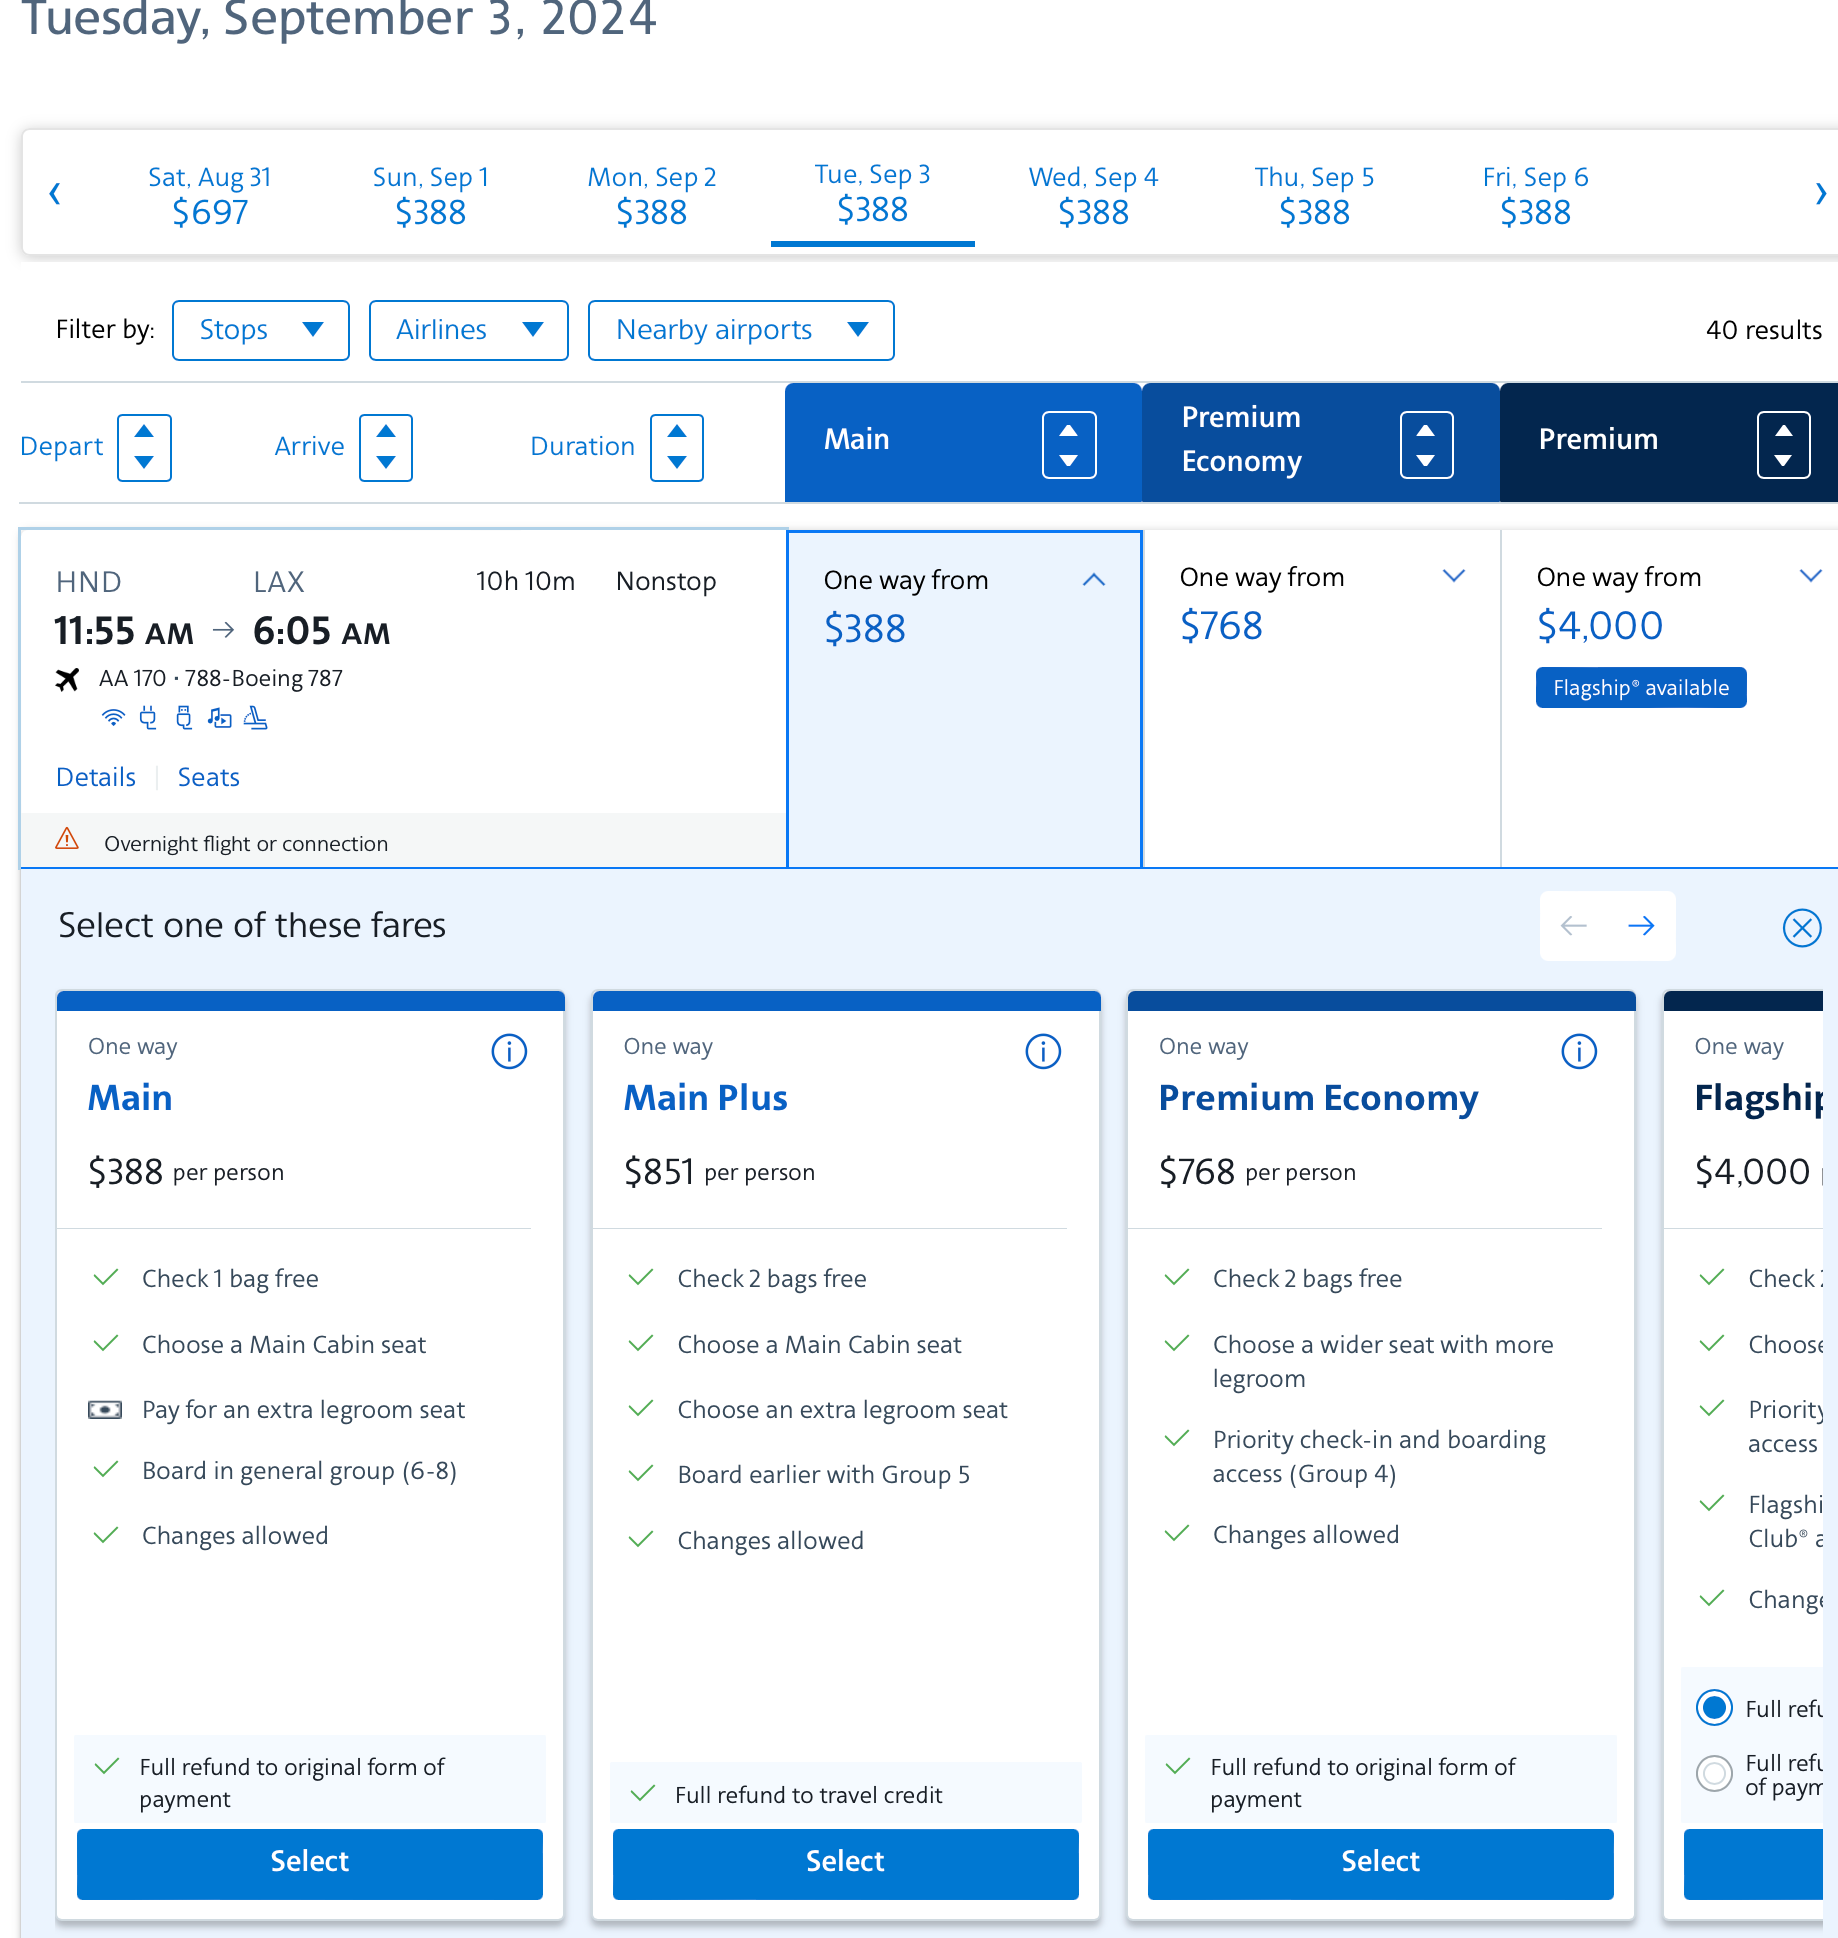Select the second Full refund radio option on Flagship card

click(x=1714, y=1773)
